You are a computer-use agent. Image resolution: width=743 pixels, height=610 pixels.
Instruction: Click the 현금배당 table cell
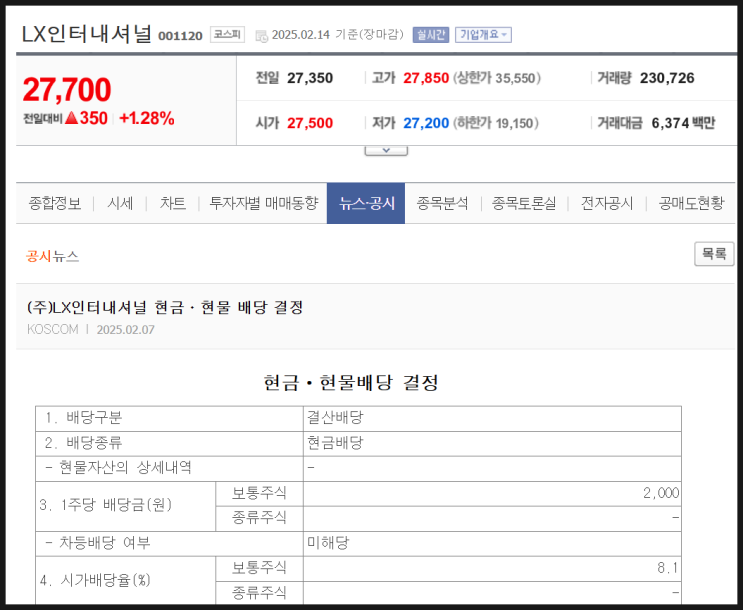[492, 443]
